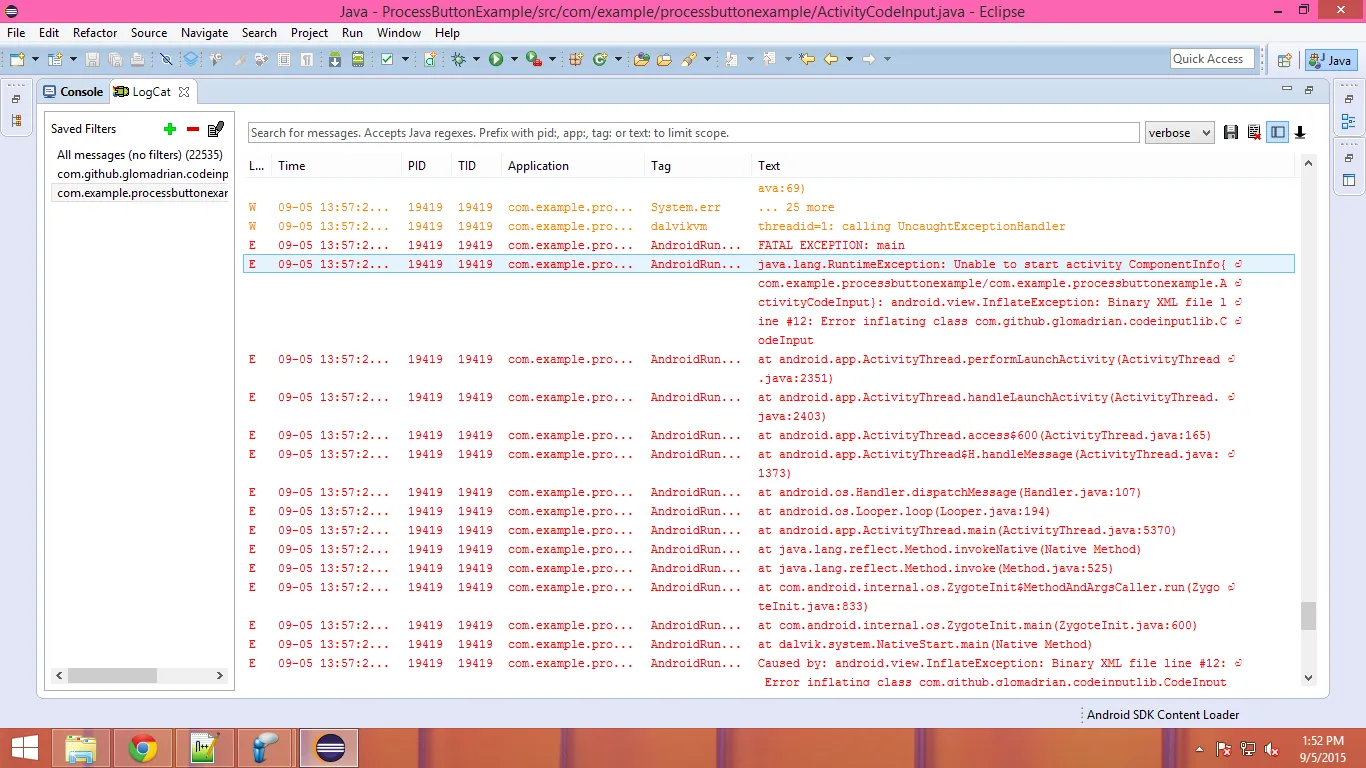Screen dimensions: 1366x768
Task: Click the Outline view icon on right trim
Action: point(1349,122)
